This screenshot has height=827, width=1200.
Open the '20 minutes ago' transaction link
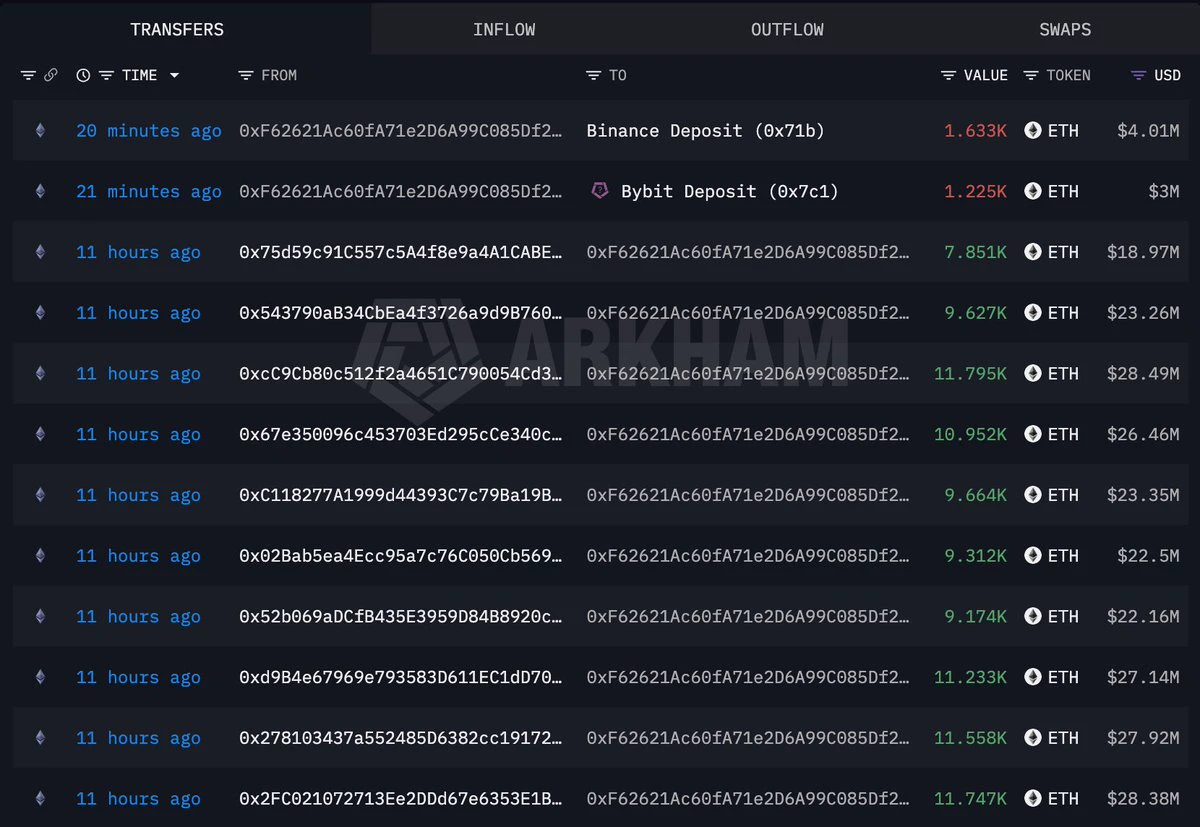click(149, 131)
